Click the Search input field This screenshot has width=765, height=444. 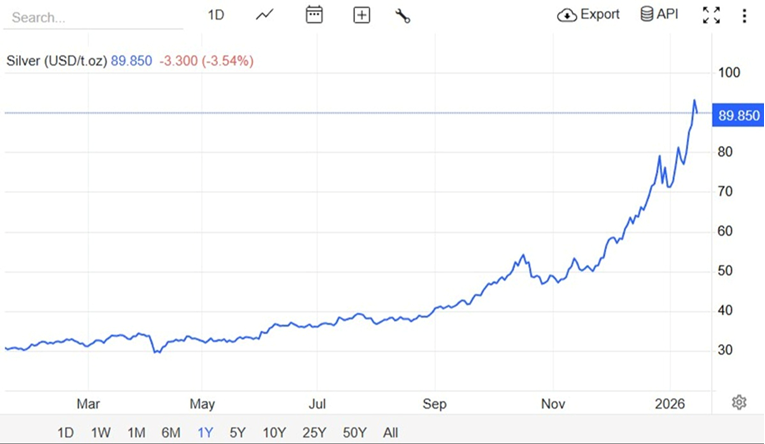(x=90, y=17)
